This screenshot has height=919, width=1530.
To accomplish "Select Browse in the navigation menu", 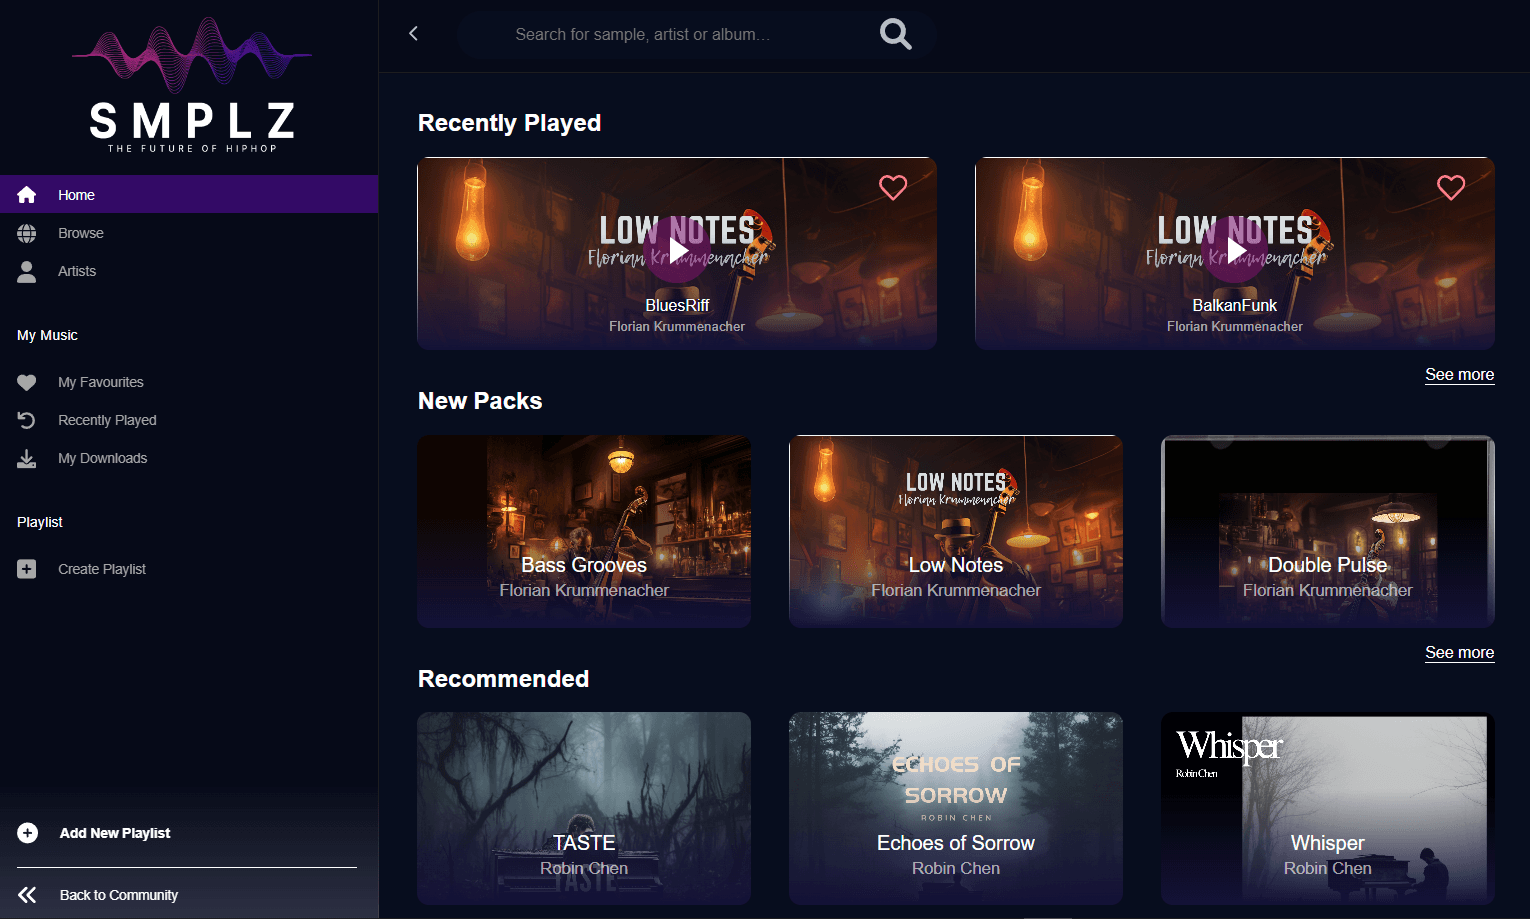I will tap(80, 232).
